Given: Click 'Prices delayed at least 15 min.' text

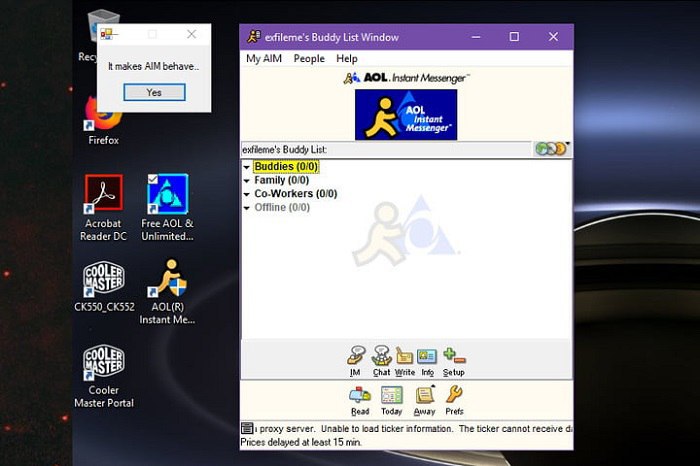Looking at the screenshot, I should [x=301, y=442].
